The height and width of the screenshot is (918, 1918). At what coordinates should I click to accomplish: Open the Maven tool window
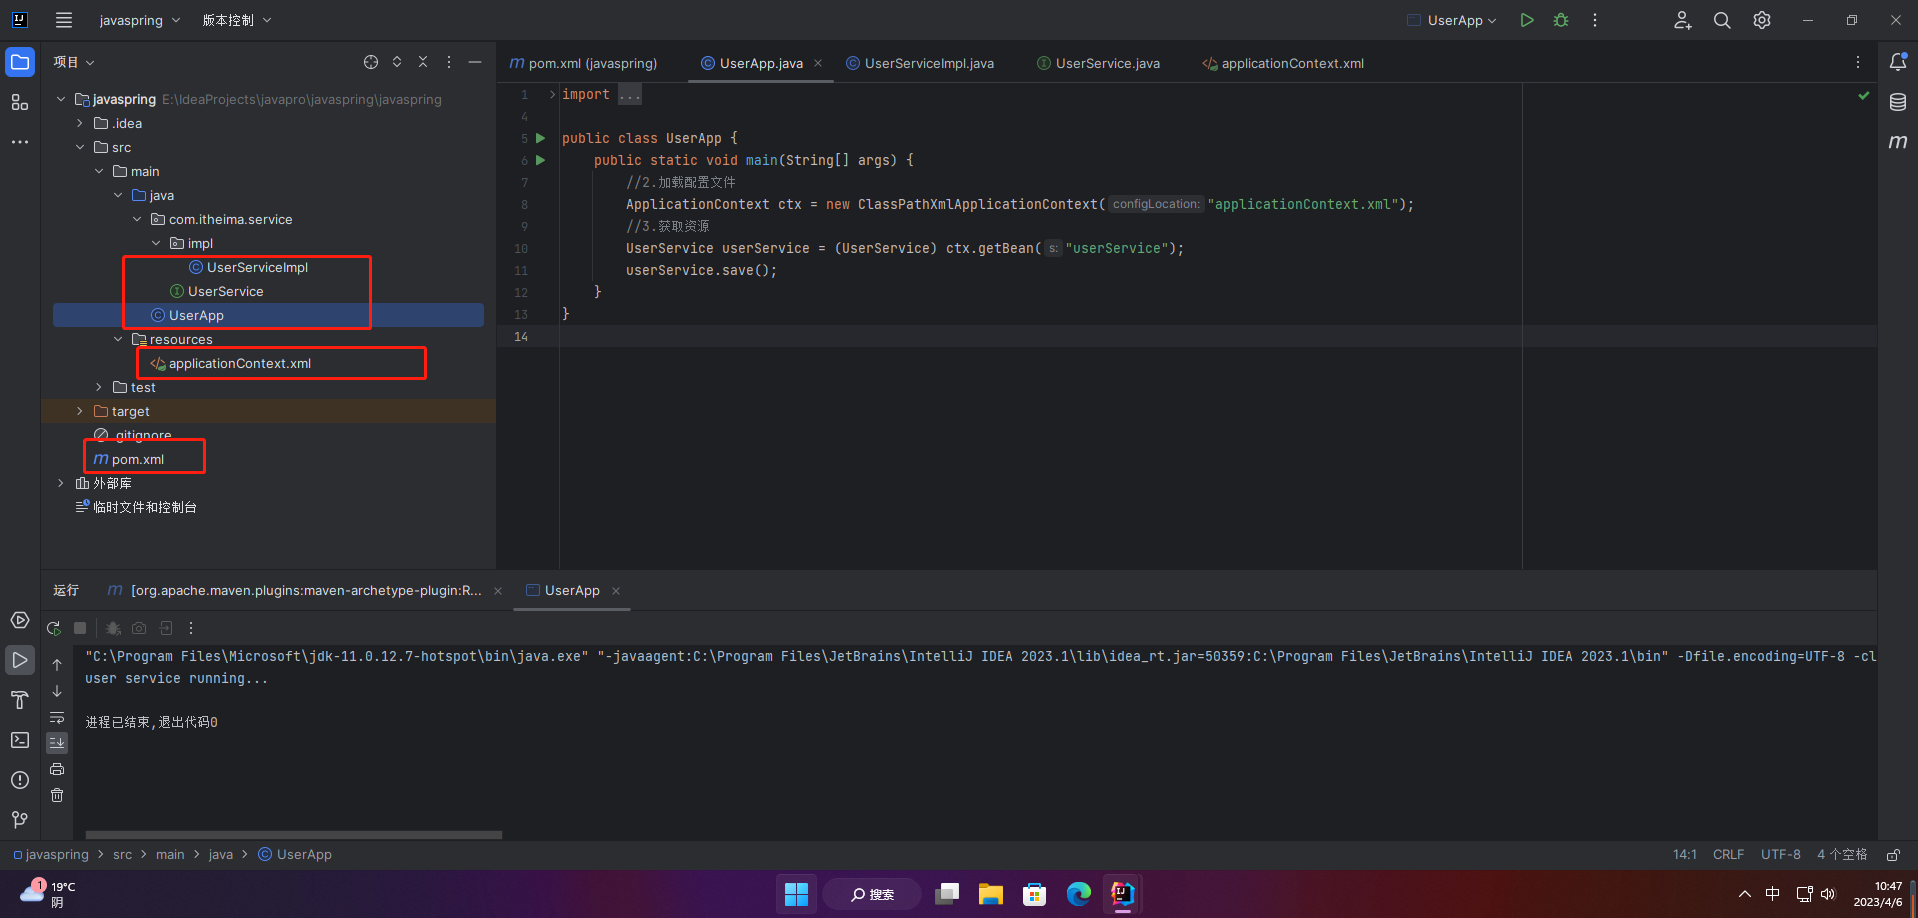(x=1897, y=142)
